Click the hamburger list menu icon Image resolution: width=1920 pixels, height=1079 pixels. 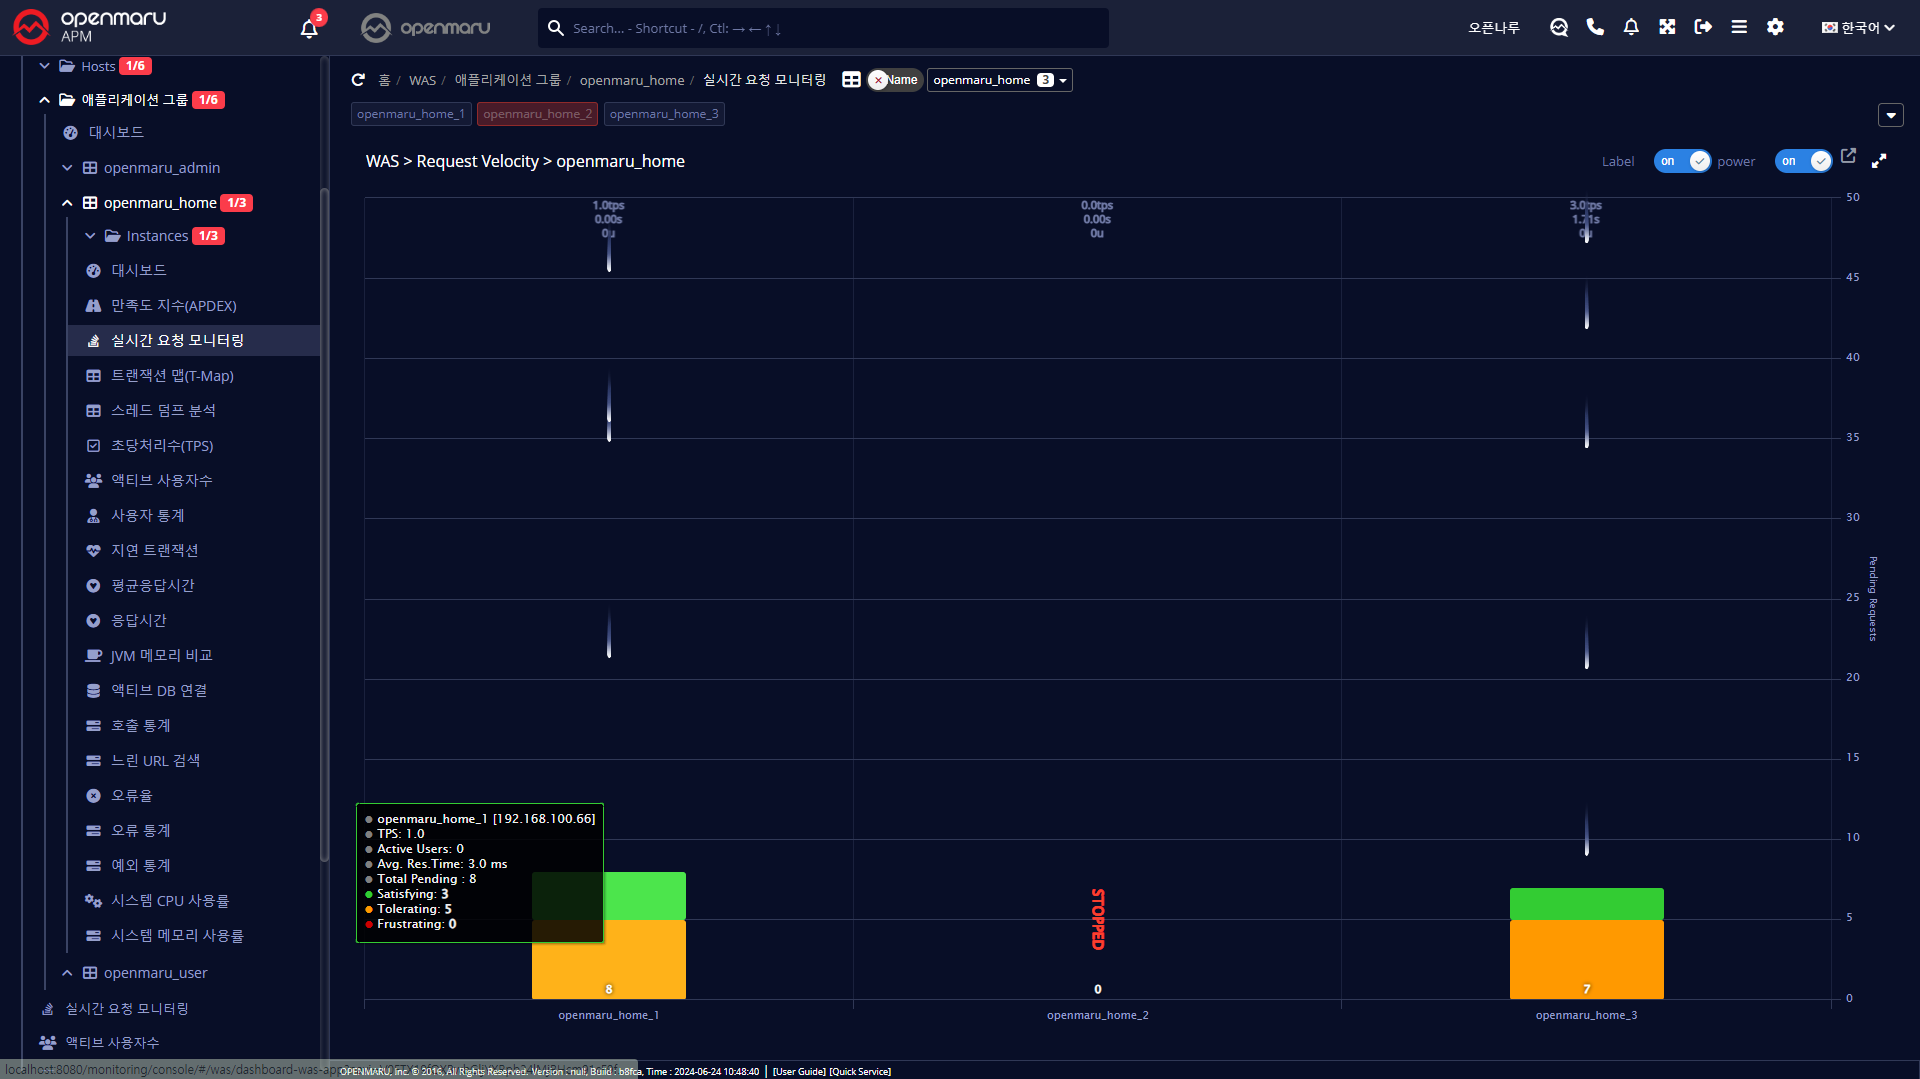[1739, 27]
